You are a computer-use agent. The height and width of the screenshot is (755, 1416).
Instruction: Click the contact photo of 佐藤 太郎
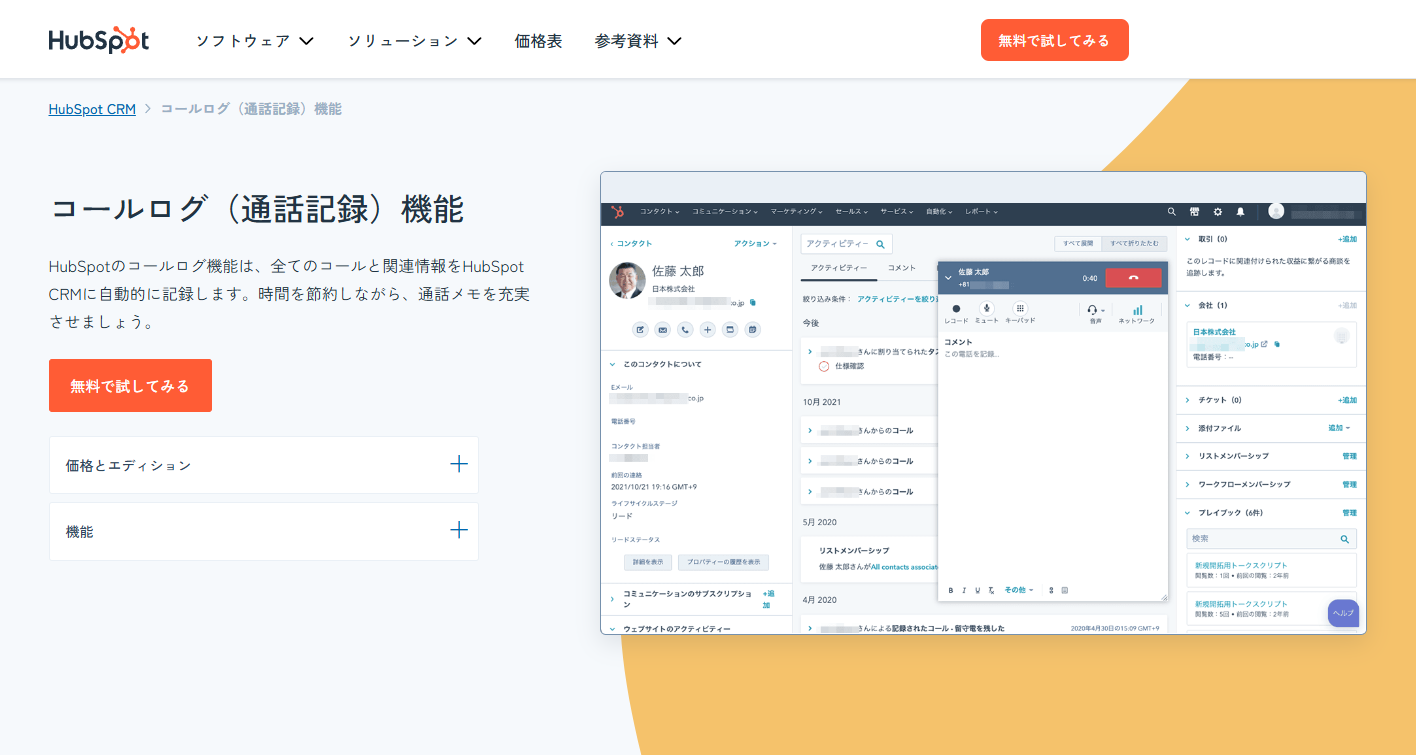coord(627,280)
